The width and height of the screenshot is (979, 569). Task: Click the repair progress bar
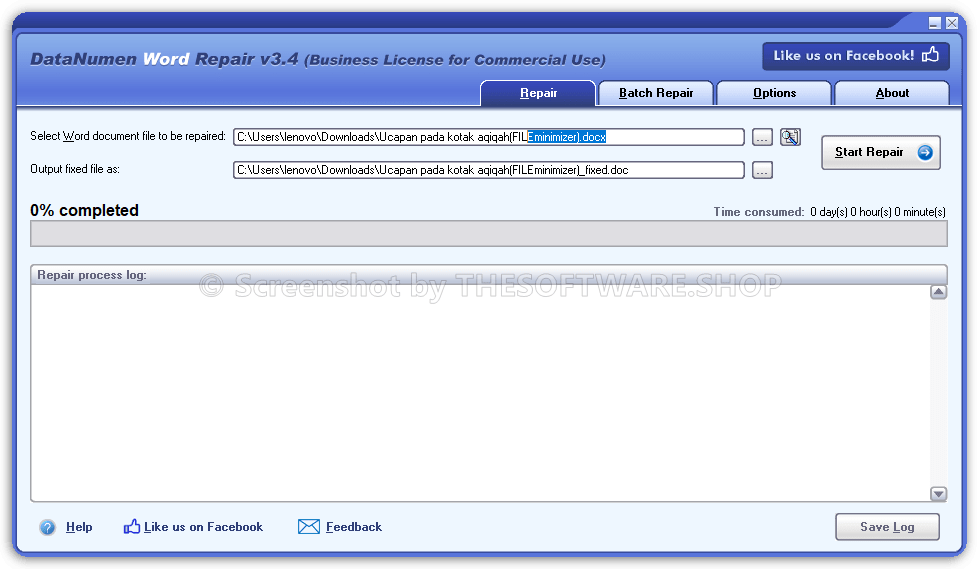[x=488, y=234]
